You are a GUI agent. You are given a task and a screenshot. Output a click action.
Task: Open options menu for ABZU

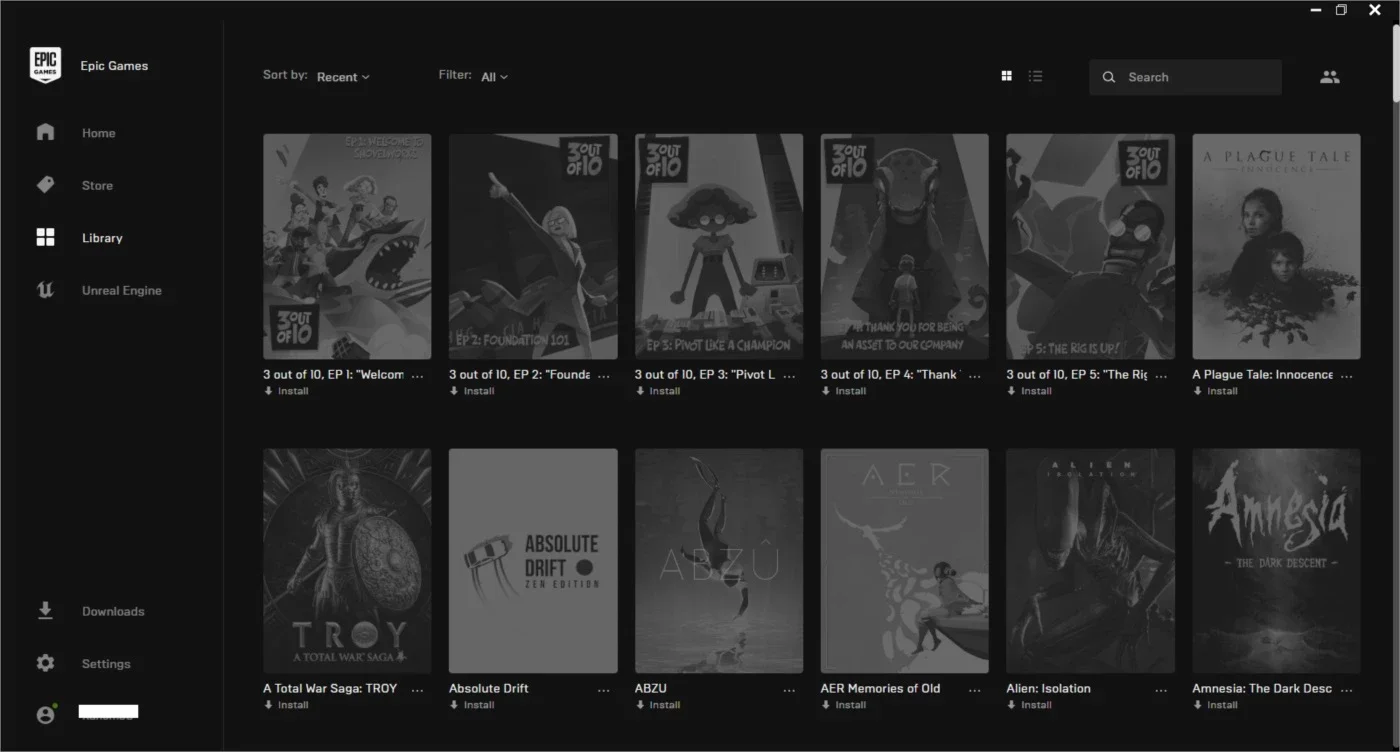point(789,690)
